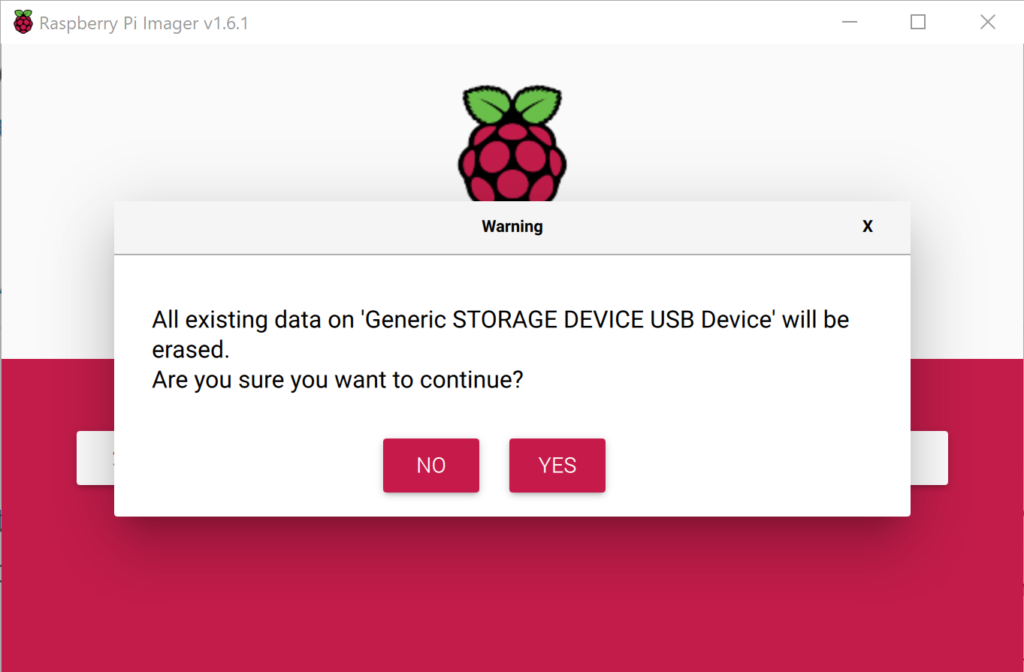Screen dimensions: 1024x672
Task: Click the 'Raspberry Pi Imager v1.6.1' window title
Action: [x=144, y=23]
